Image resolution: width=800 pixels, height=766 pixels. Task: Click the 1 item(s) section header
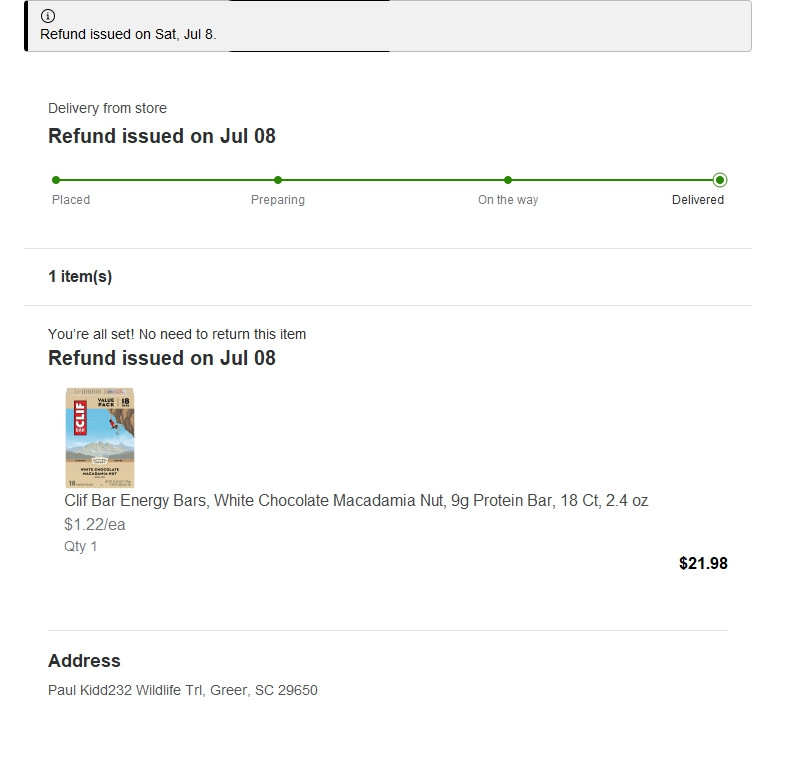point(80,276)
